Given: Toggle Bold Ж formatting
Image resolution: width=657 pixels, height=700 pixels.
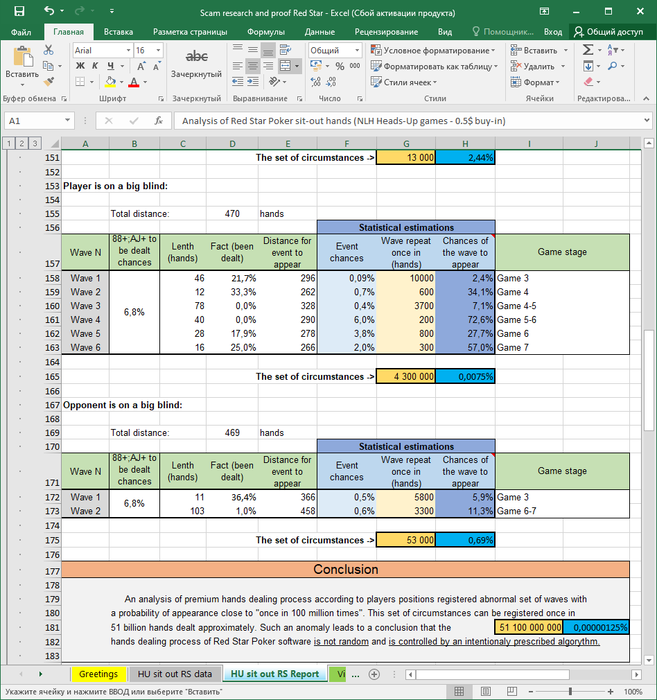Looking at the screenshot, I should 80,66.
